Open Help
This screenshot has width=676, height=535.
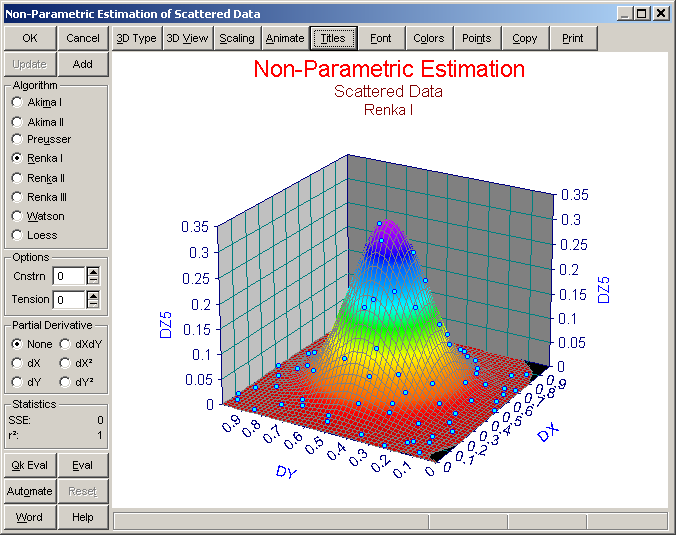point(83,517)
